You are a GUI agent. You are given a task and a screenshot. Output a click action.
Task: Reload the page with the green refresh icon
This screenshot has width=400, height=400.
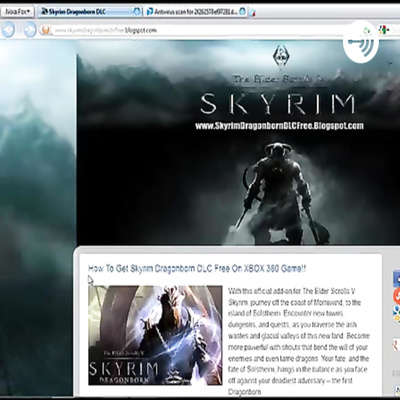tap(367, 31)
